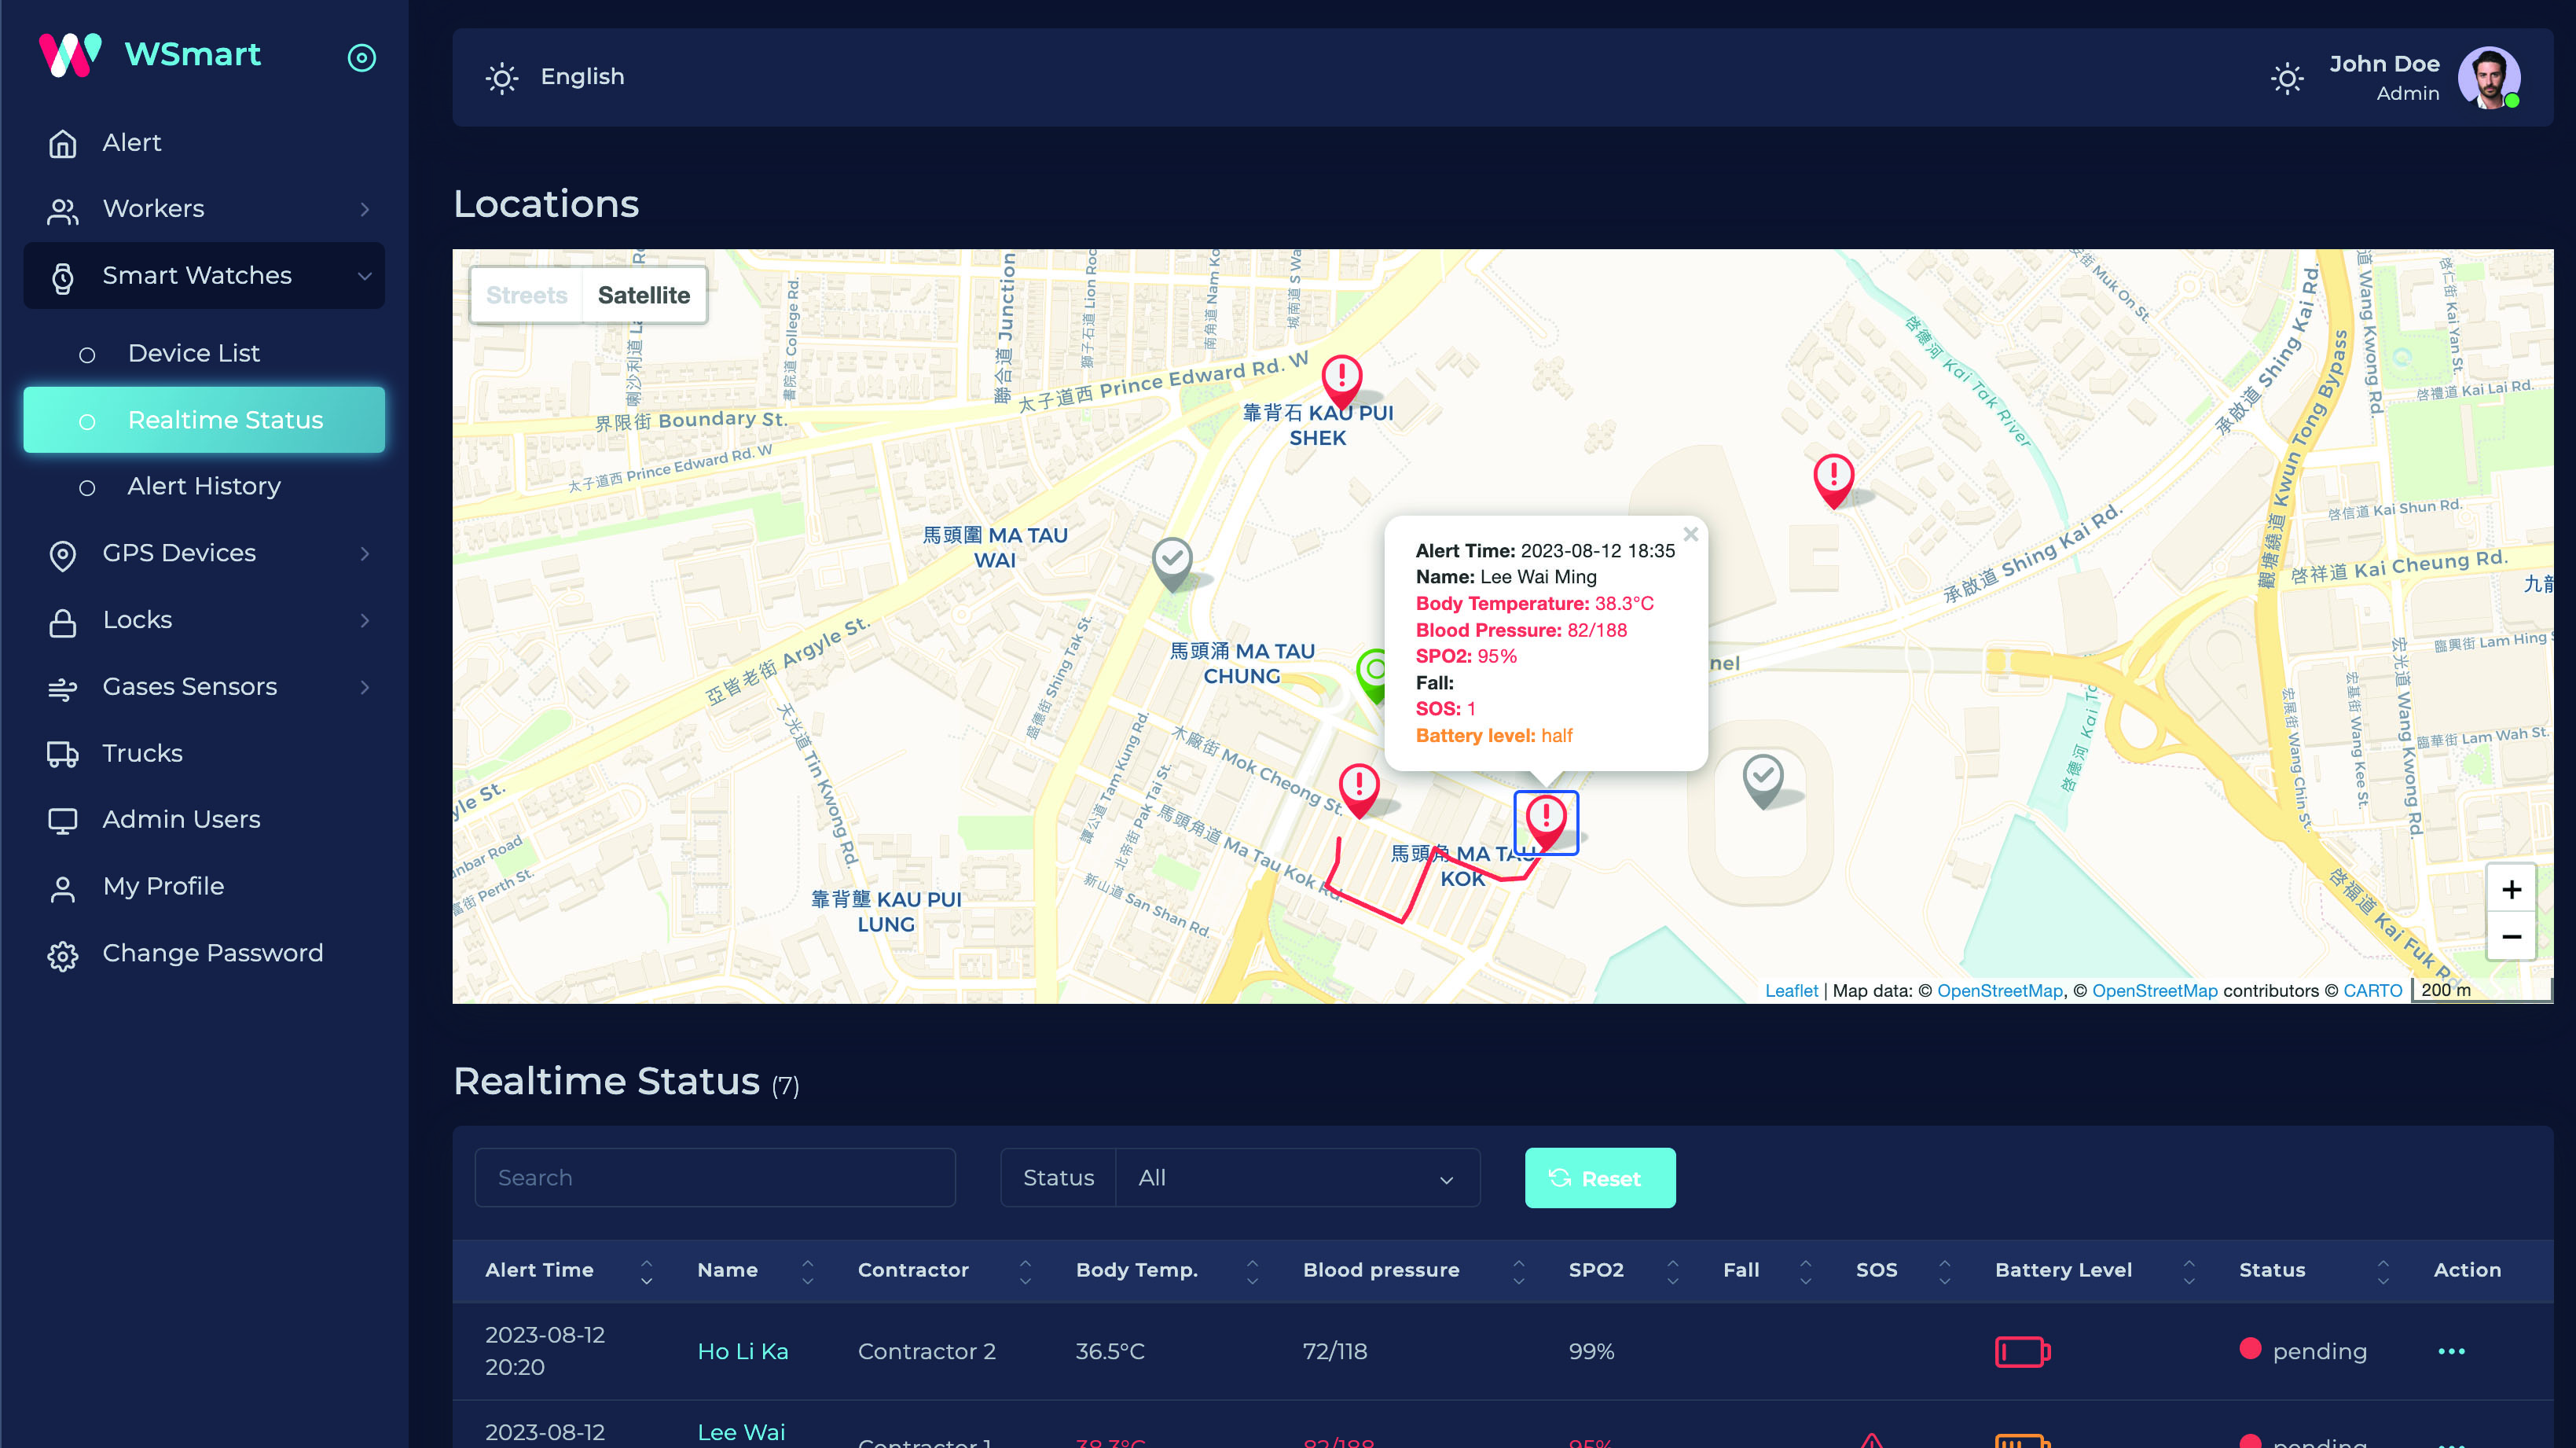Sort by the Body Temp. column
Viewport: 2576px width, 1448px height.
(1166, 1271)
